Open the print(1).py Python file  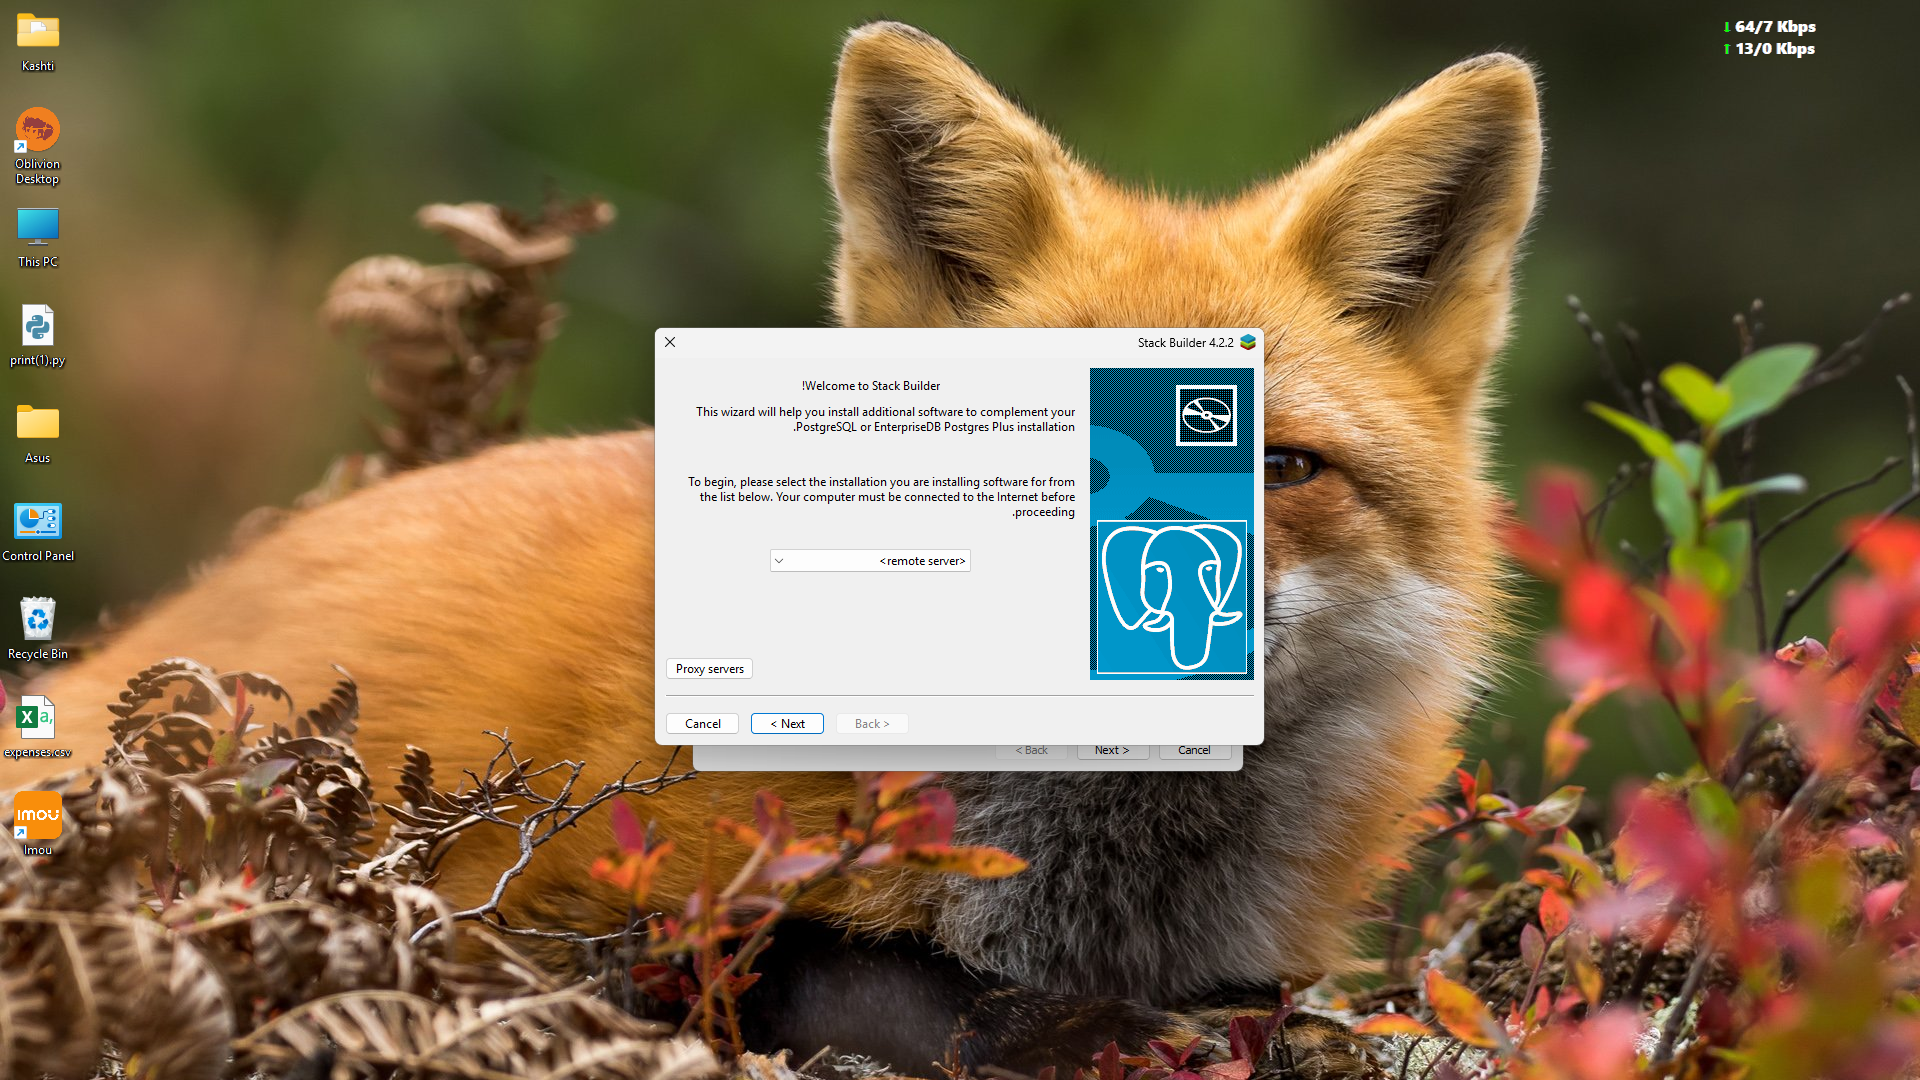(x=37, y=326)
